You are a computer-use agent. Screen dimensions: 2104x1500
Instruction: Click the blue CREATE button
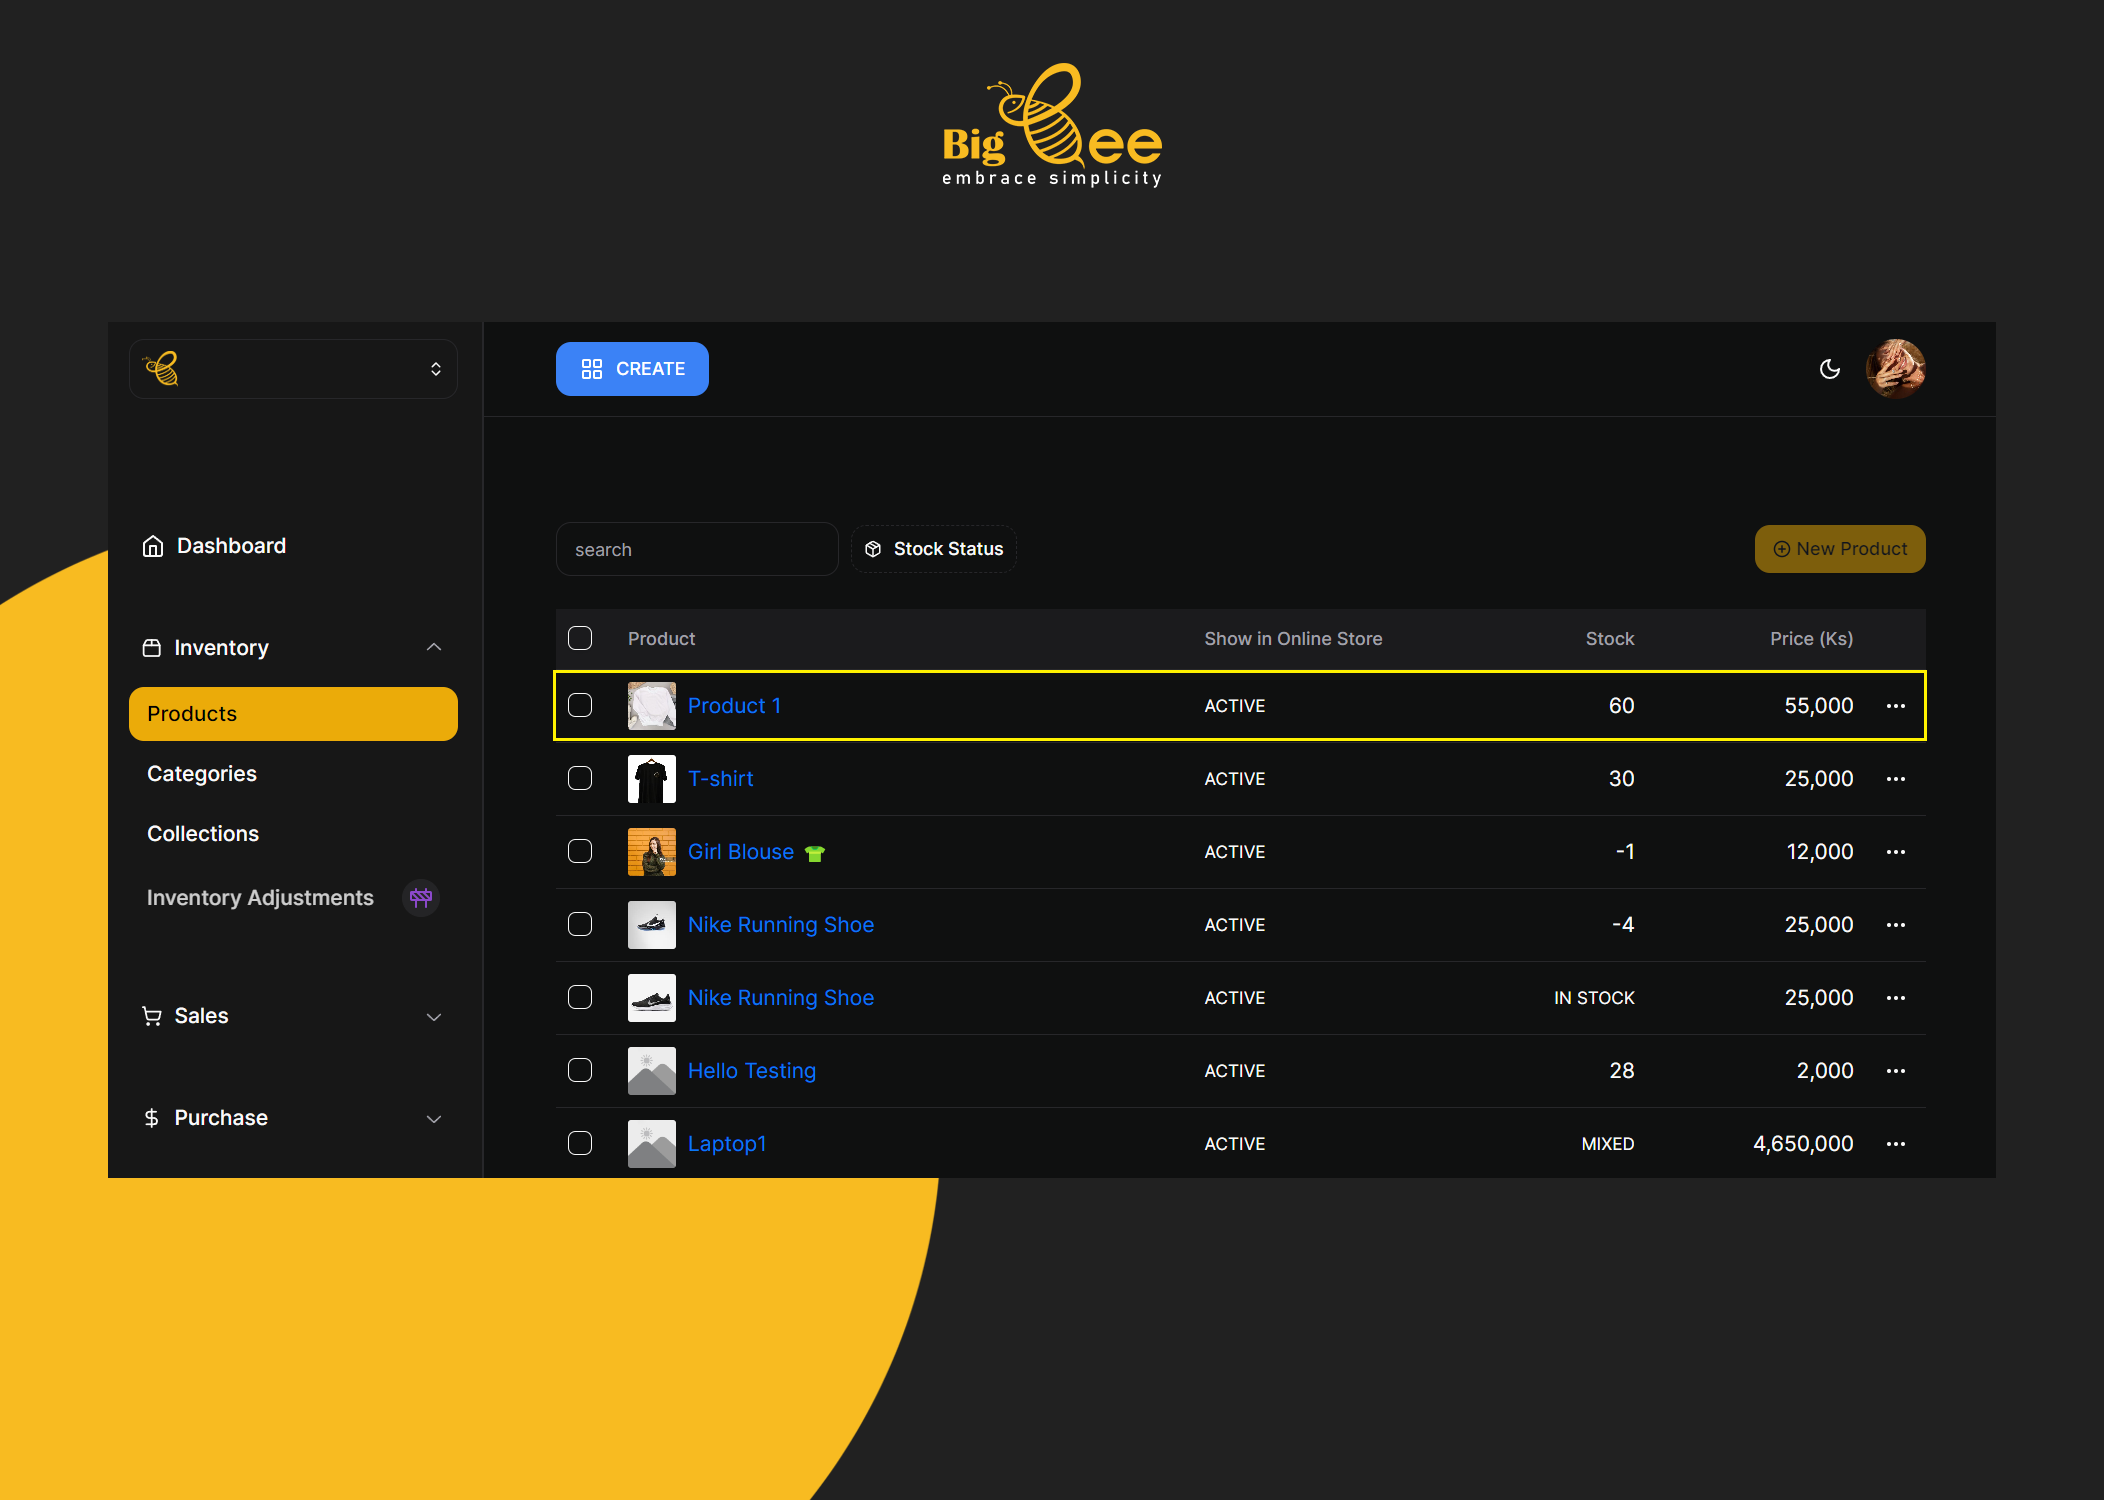click(x=632, y=369)
